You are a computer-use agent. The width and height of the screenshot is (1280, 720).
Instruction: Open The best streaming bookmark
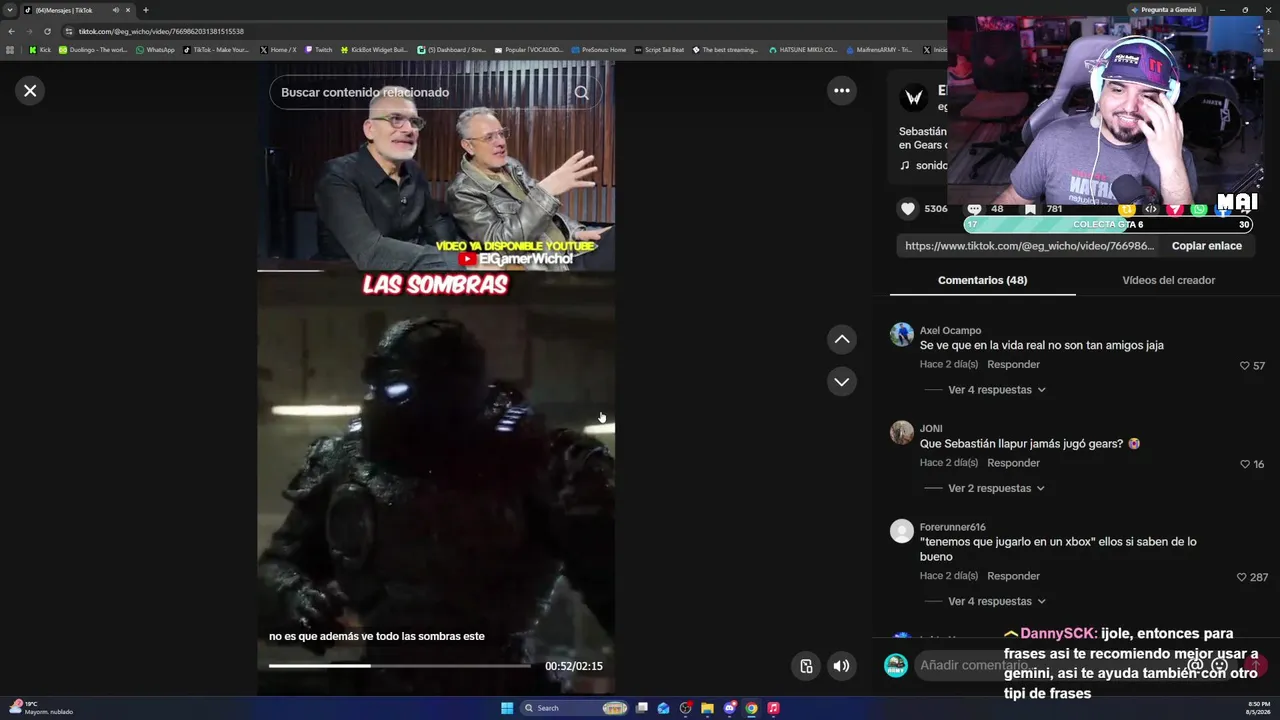click(x=726, y=50)
